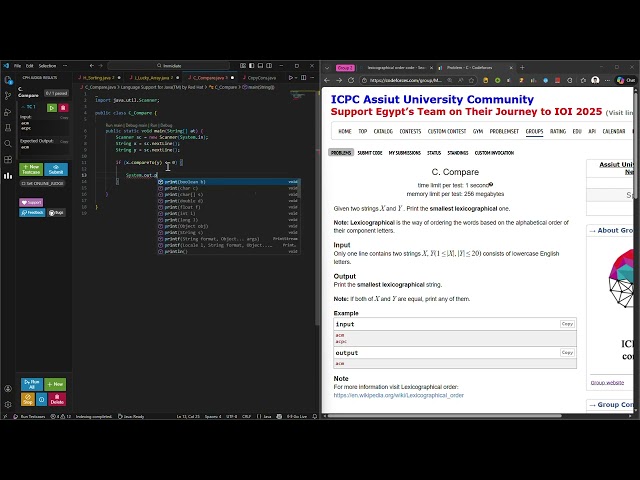Toggle the bottom panel layout icon

[x=260, y=66]
